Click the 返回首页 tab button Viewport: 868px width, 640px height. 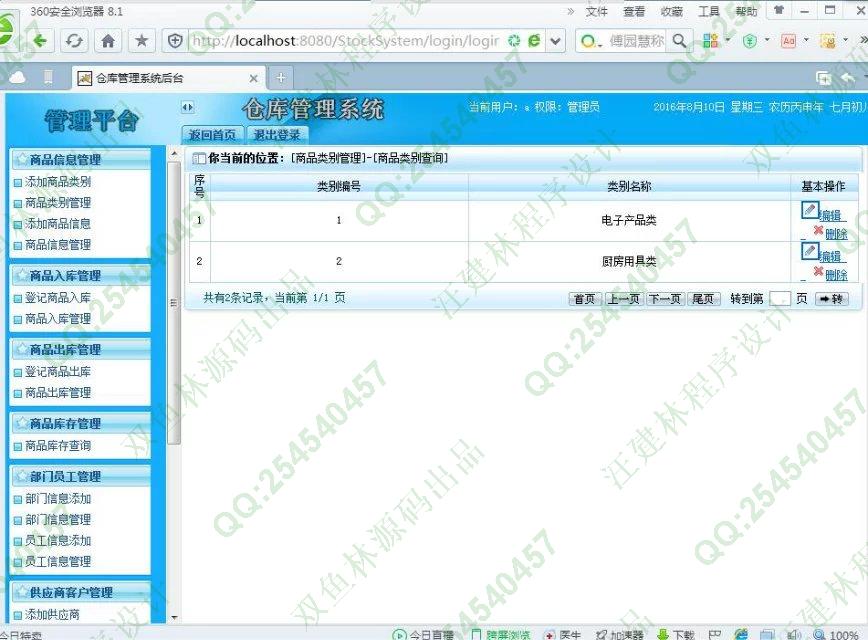(213, 135)
